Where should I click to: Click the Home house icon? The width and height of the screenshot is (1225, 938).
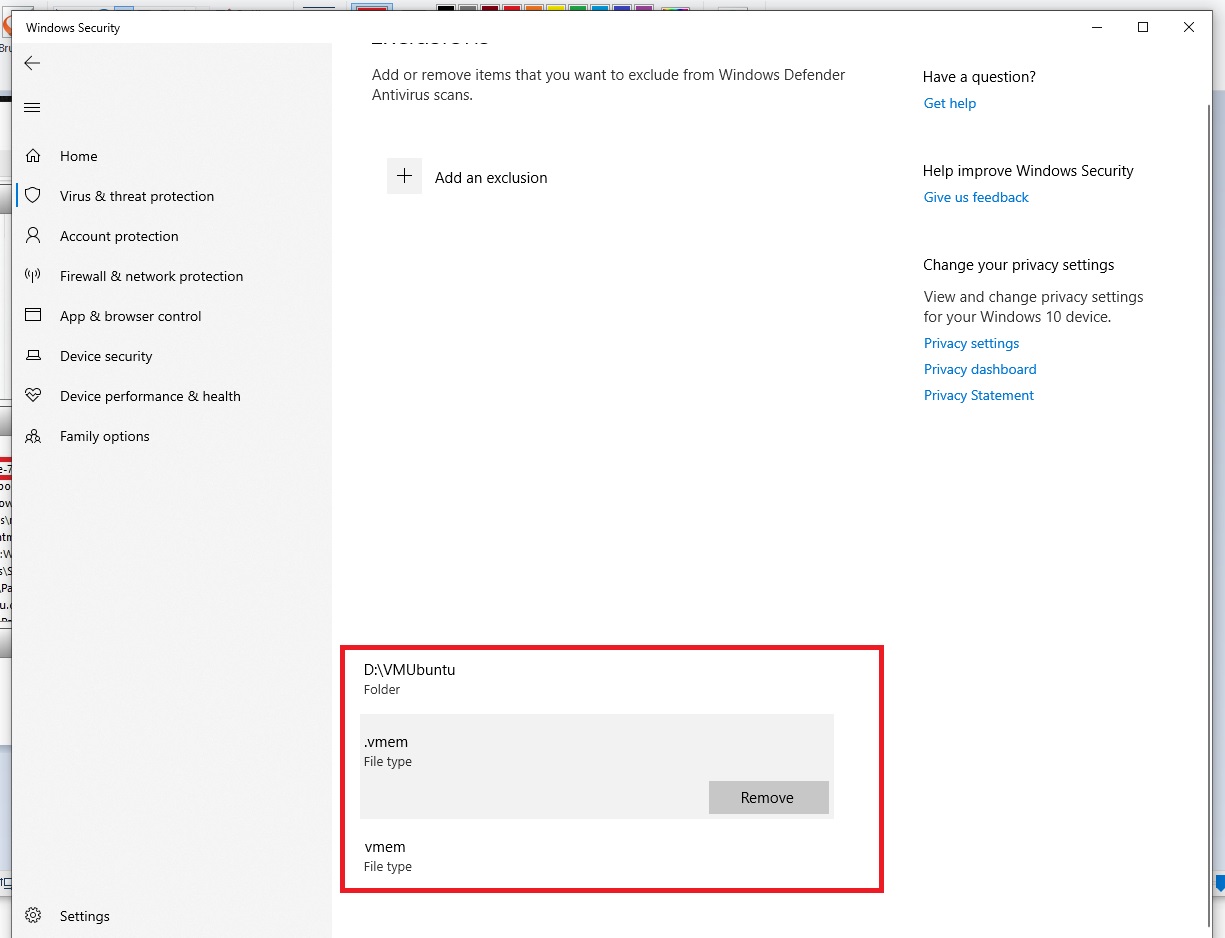[33, 156]
